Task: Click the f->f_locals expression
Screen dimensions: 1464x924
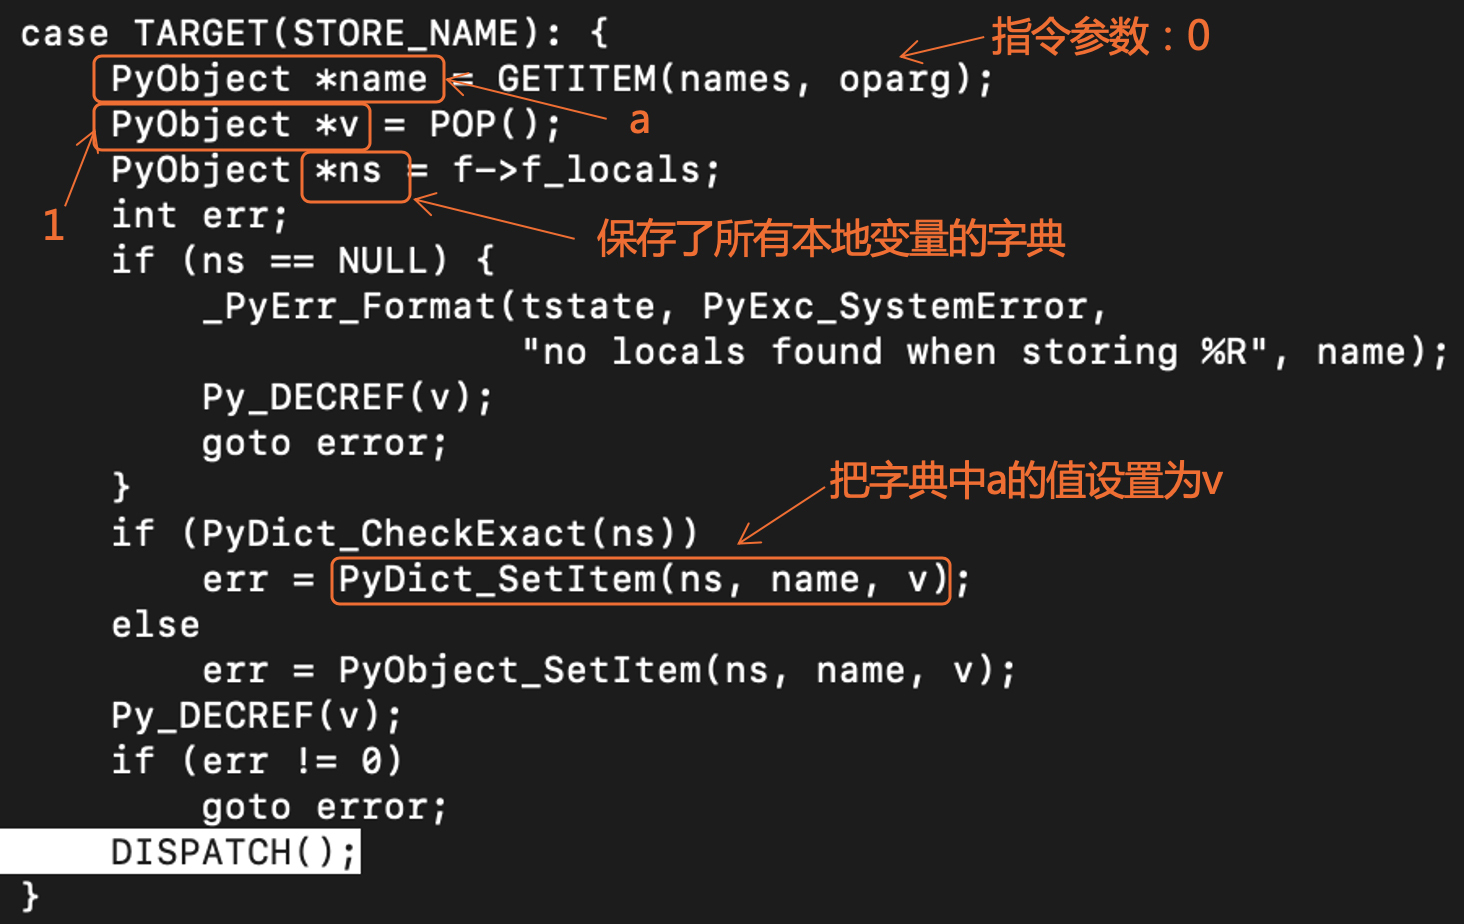Action: point(585,171)
